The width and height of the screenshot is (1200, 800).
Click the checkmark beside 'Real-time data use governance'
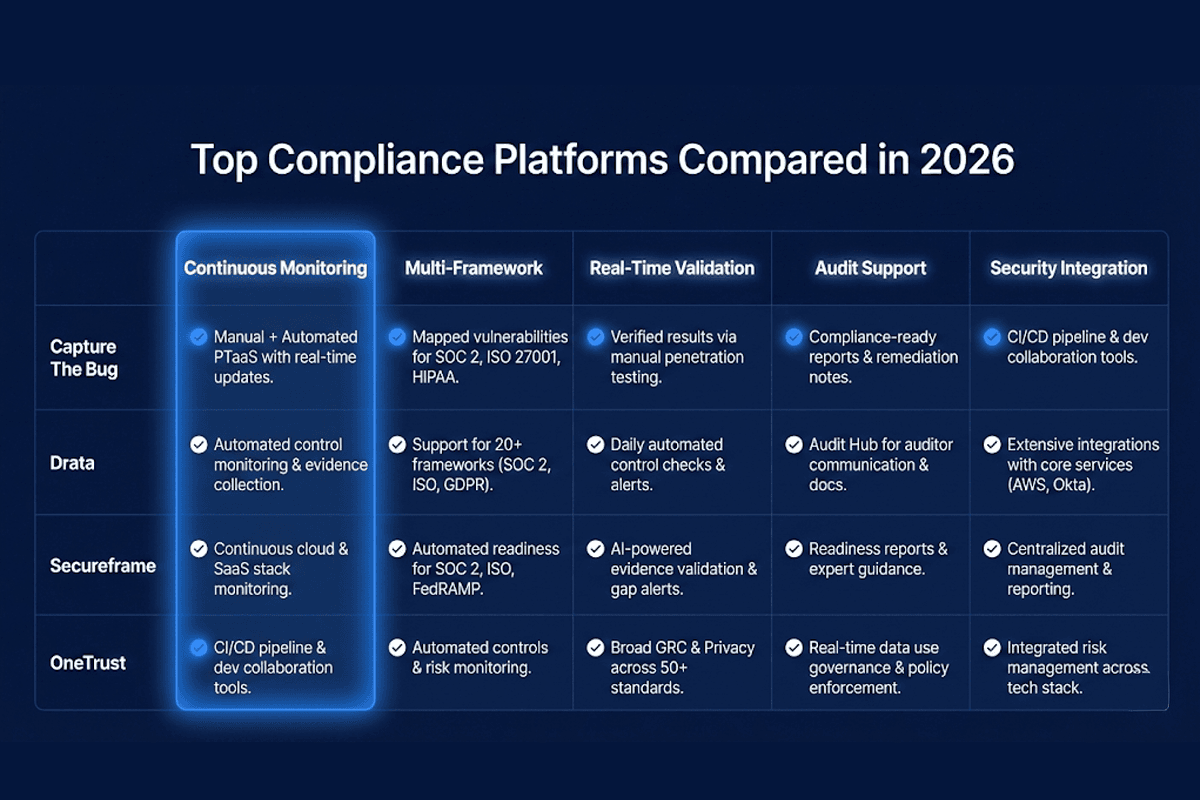pos(793,647)
